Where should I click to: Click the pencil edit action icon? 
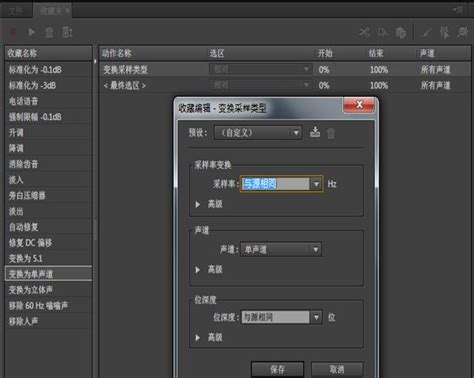point(427,32)
